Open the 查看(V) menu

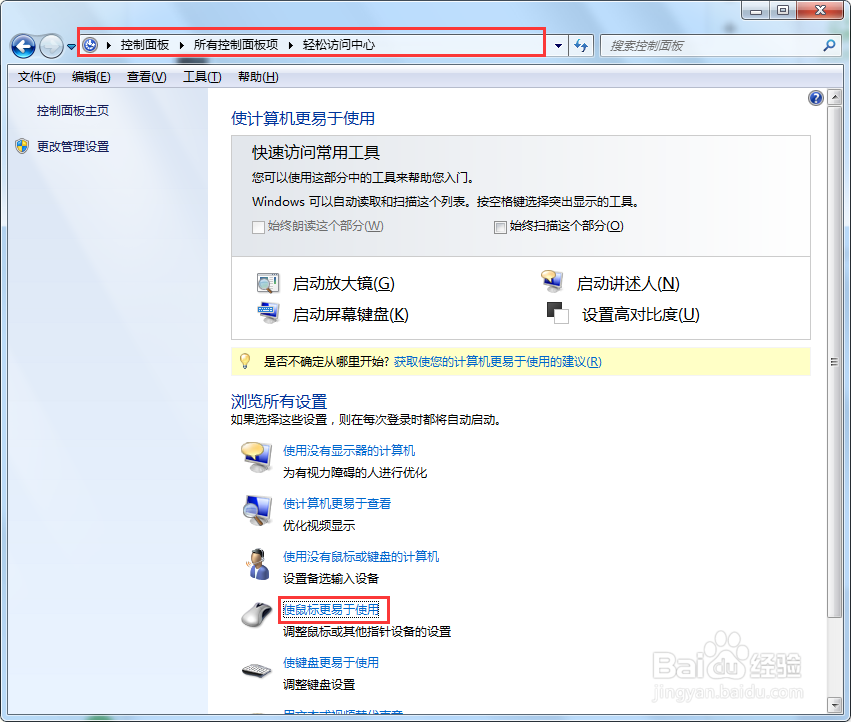click(147, 77)
